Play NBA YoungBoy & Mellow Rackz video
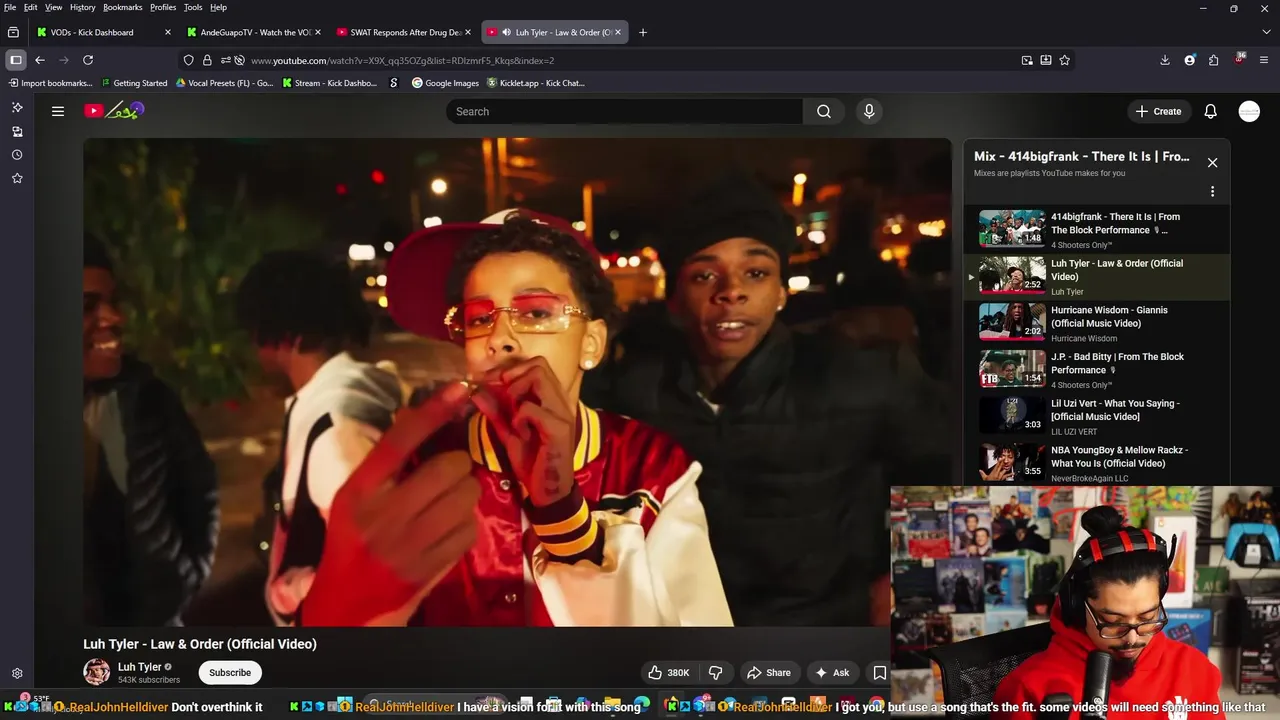The width and height of the screenshot is (1280, 720). click(1097, 463)
